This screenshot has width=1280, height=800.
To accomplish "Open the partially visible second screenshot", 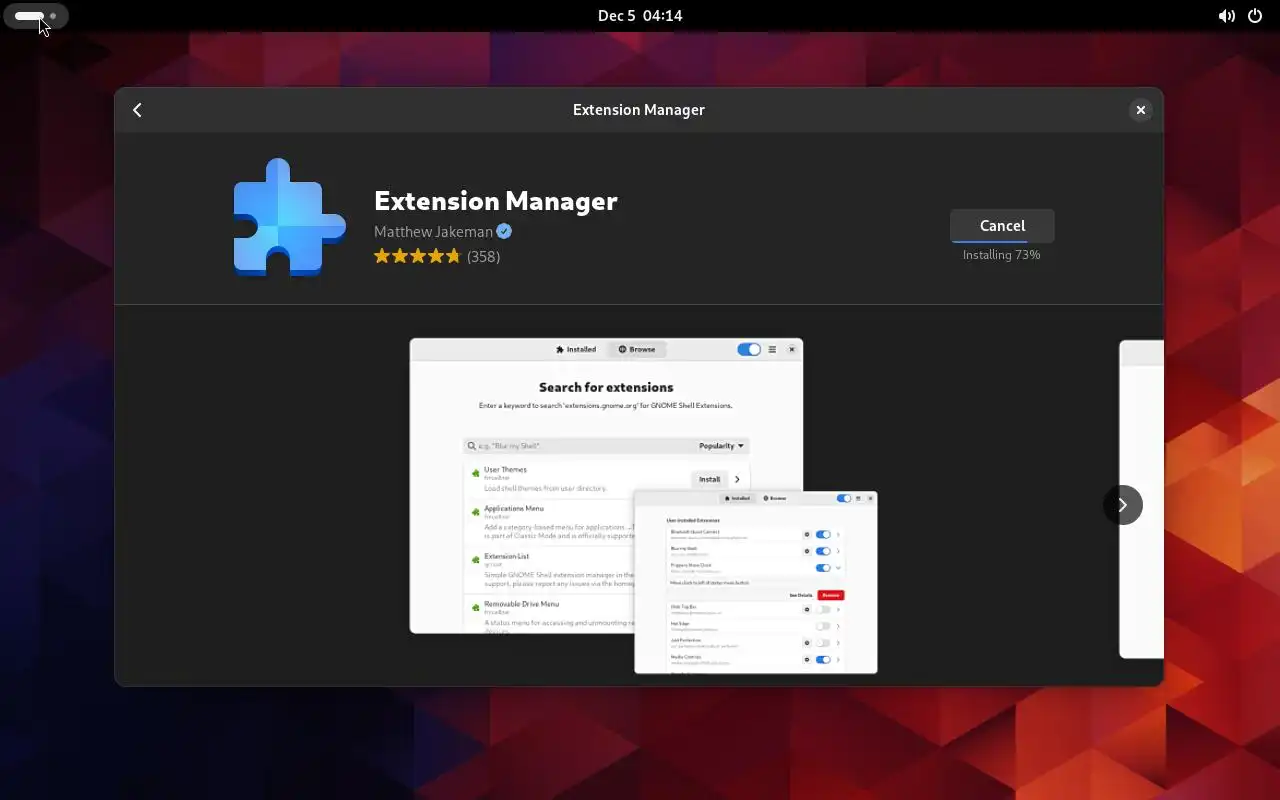I will pos(1141,499).
